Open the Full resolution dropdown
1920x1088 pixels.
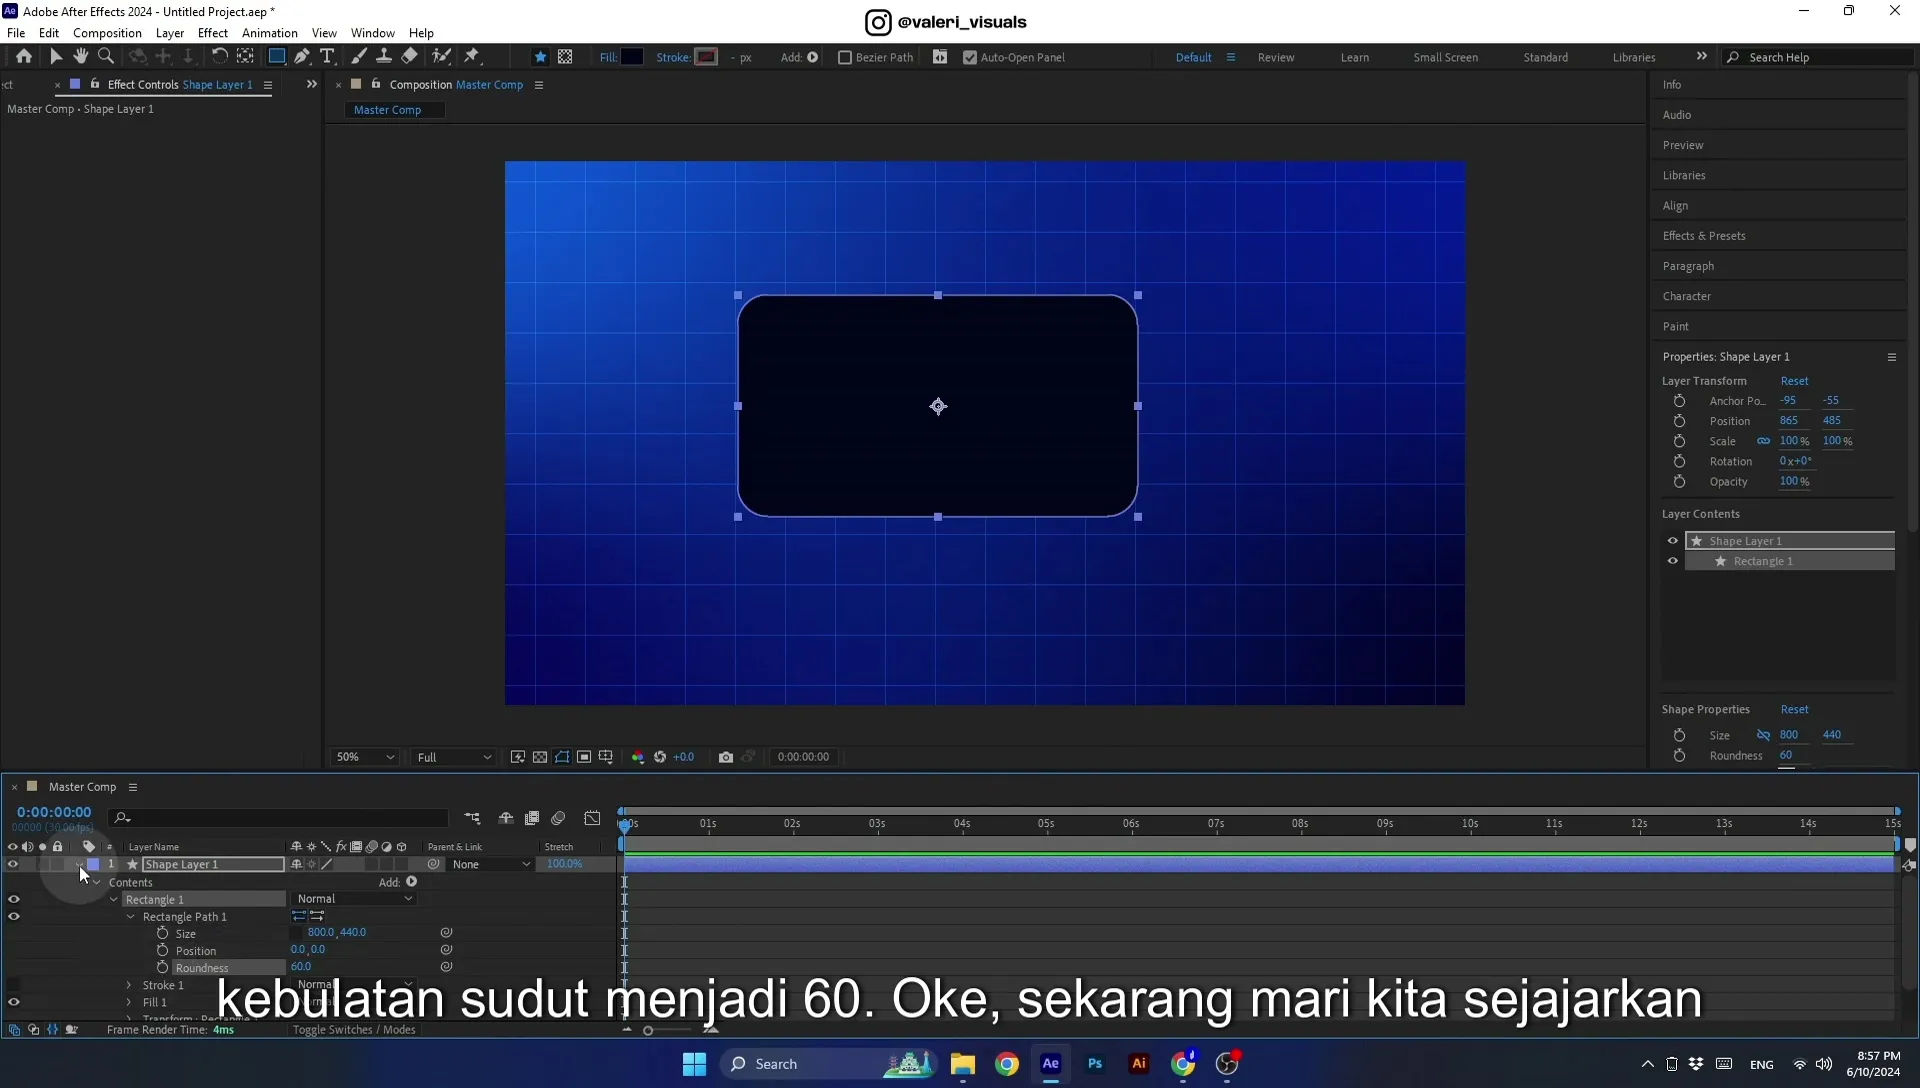click(x=454, y=757)
